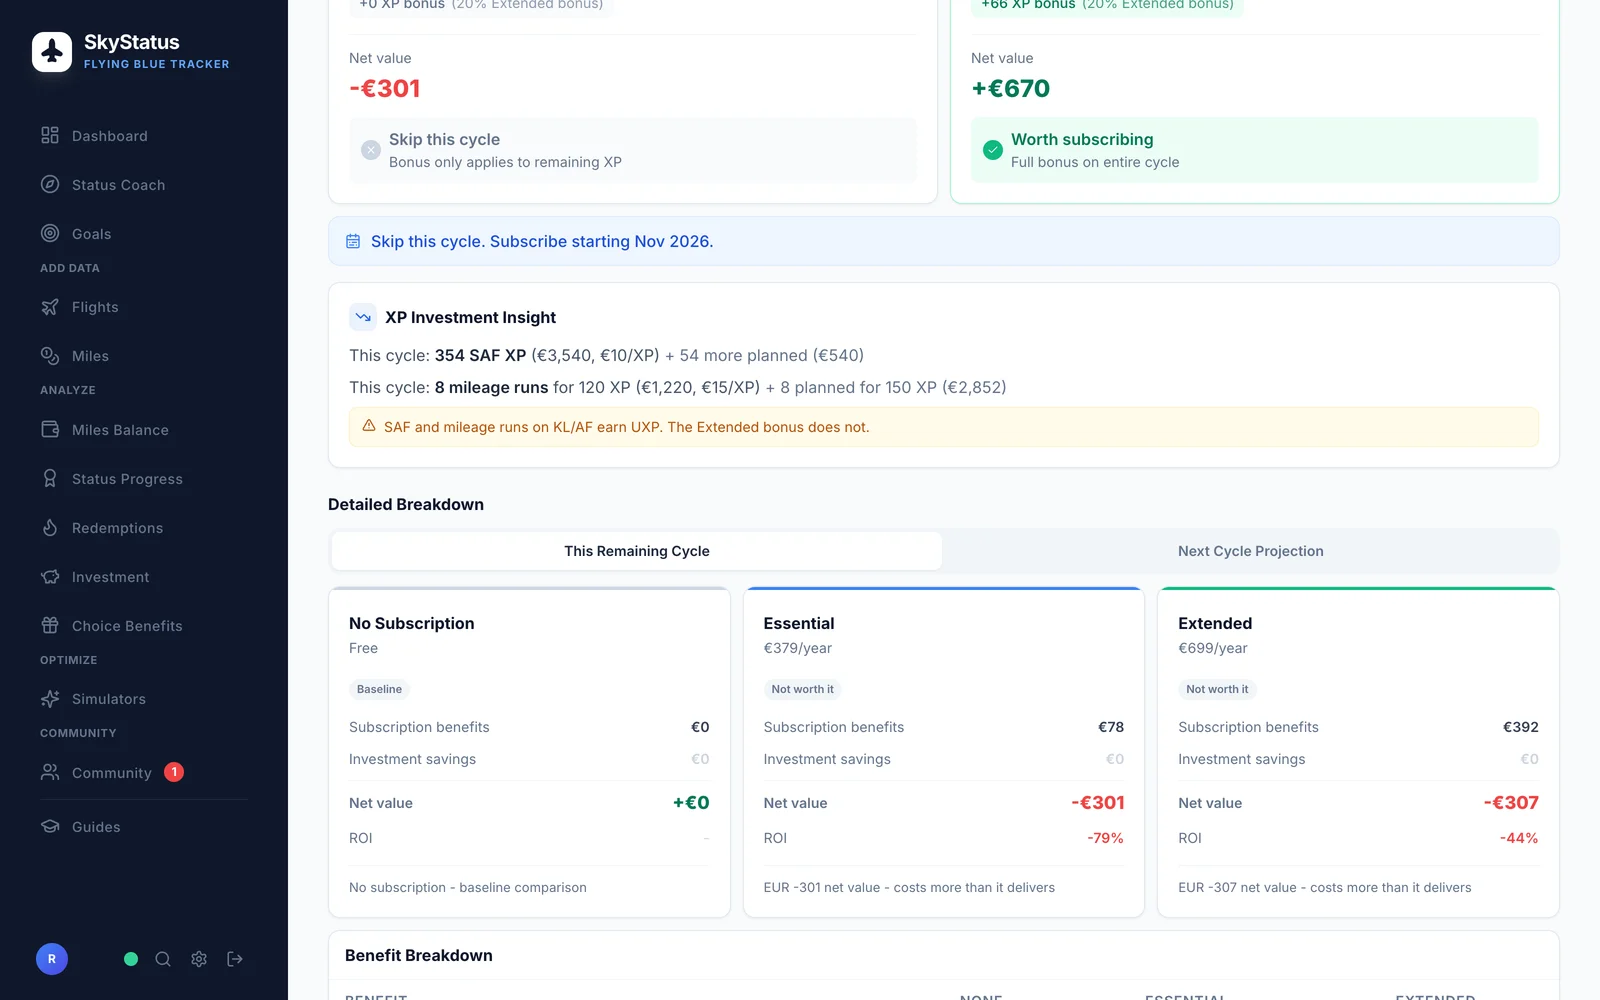
Task: Click the Benefit Breakdown heading
Action: (419, 955)
